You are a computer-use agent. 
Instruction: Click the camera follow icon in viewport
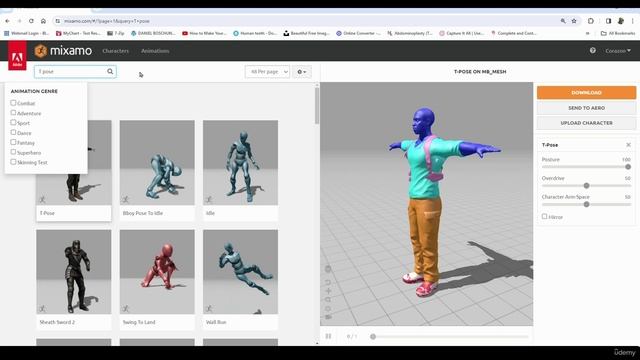[328, 317]
